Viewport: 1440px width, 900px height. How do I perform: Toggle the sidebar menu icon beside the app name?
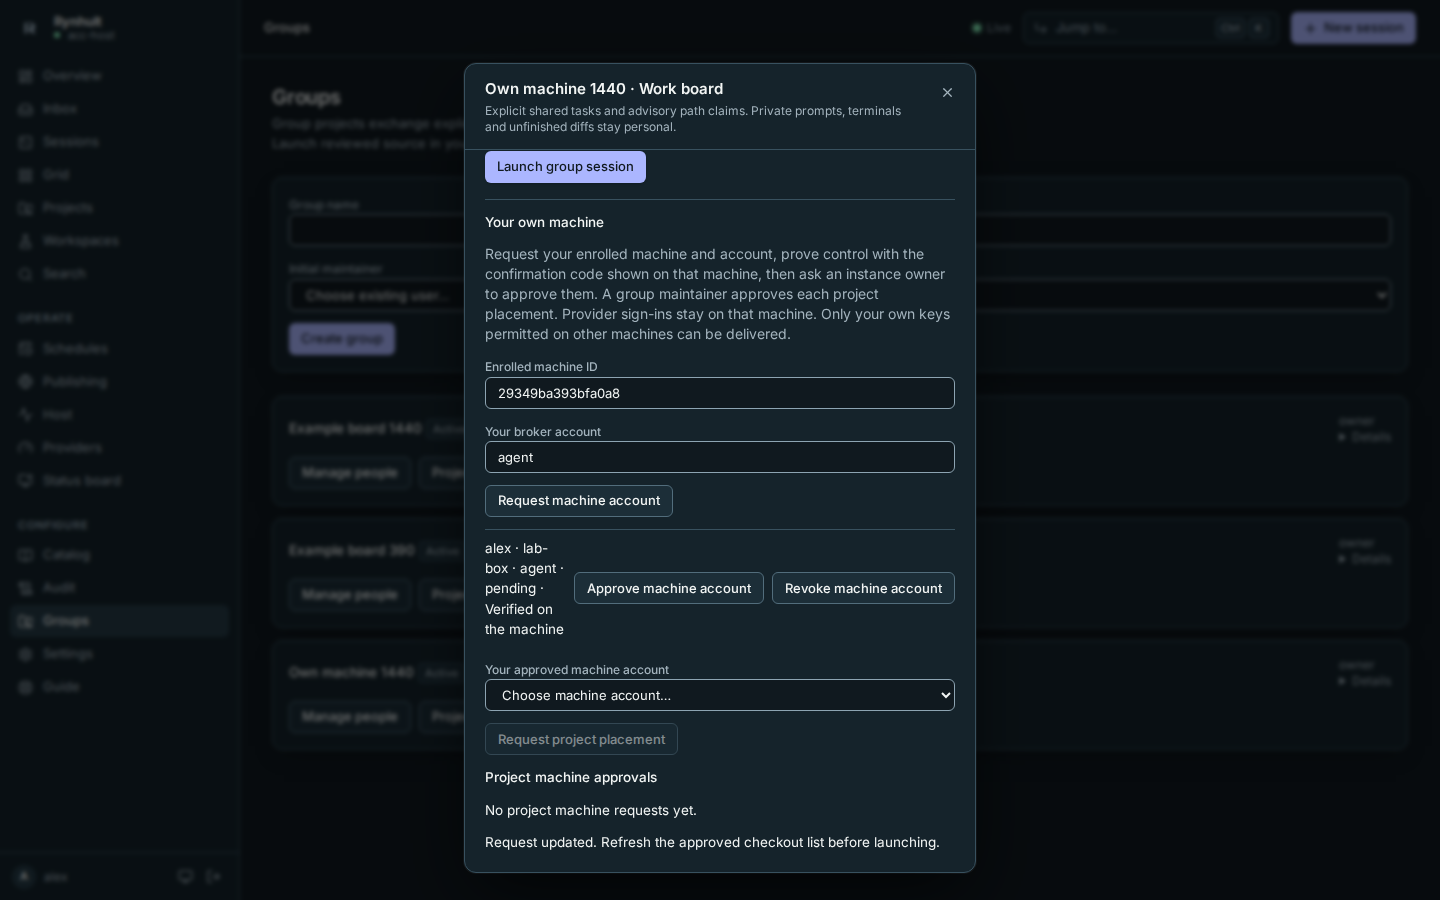click(29, 28)
